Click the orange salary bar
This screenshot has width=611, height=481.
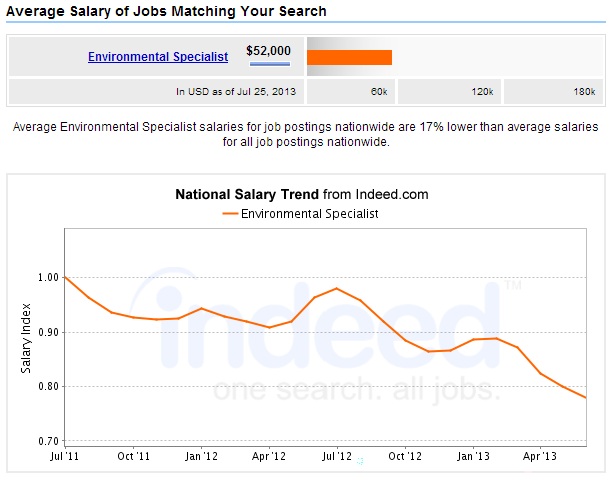tap(349, 57)
